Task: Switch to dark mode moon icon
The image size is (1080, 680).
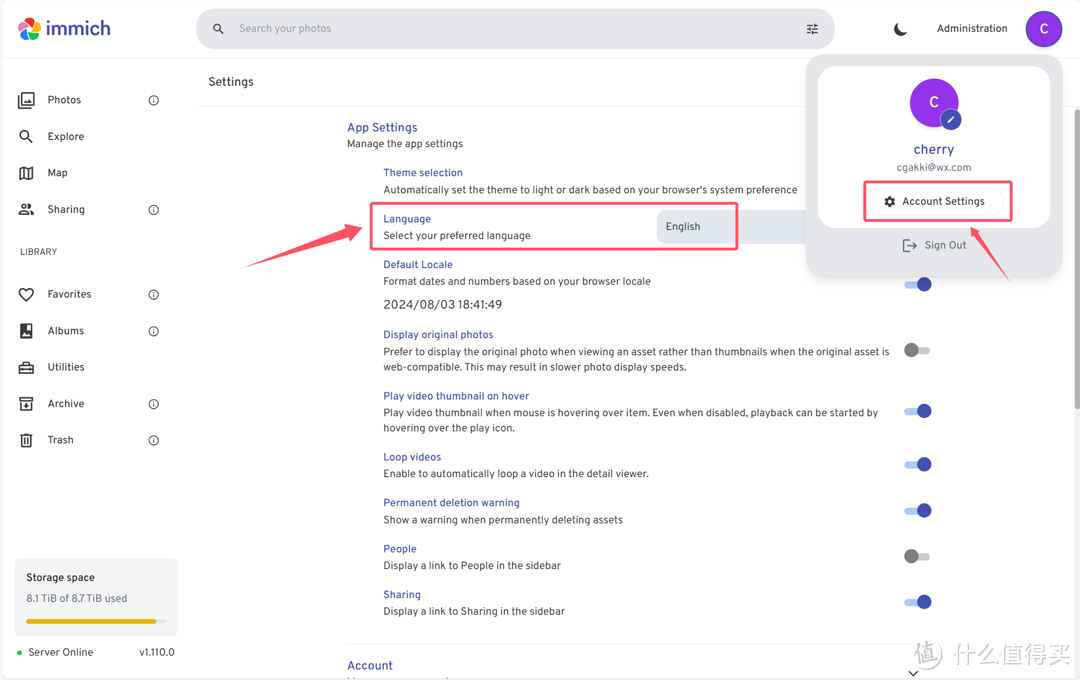Action: (900, 29)
